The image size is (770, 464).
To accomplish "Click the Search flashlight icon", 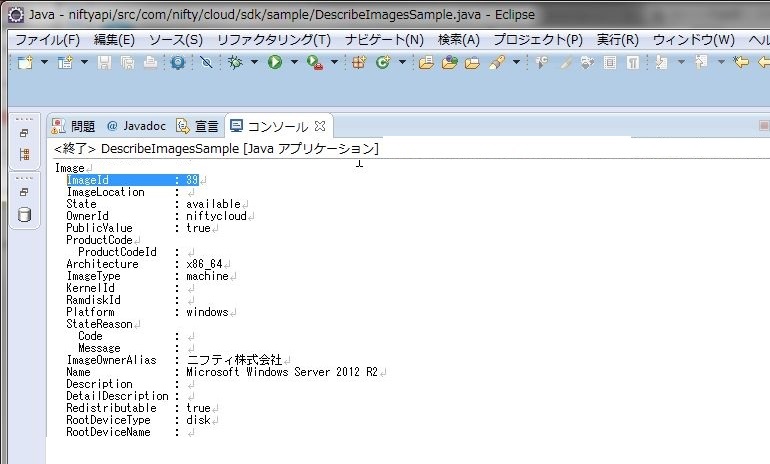I will [x=497, y=62].
